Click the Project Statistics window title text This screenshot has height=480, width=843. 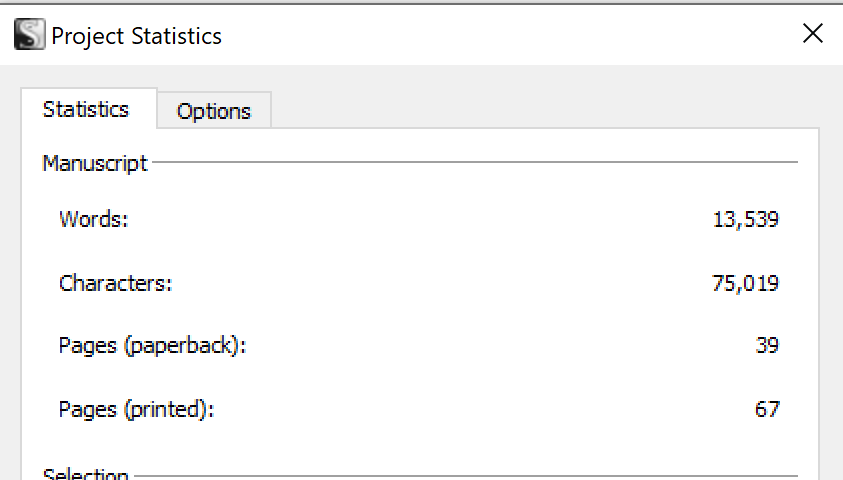(x=136, y=36)
